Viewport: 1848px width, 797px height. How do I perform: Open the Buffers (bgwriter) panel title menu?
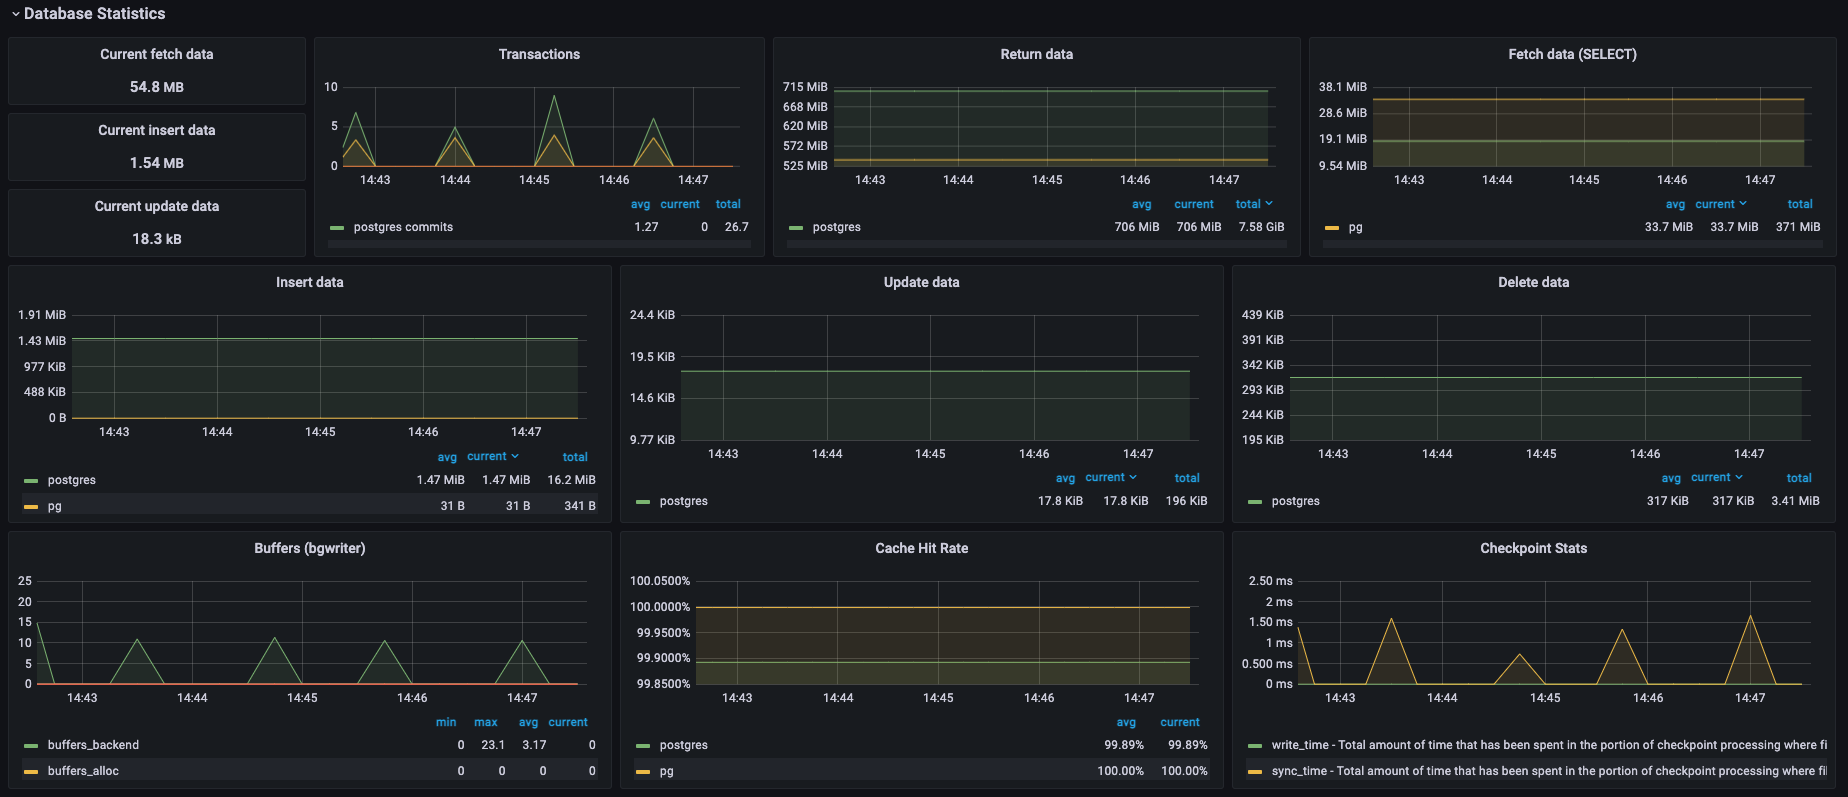(309, 548)
